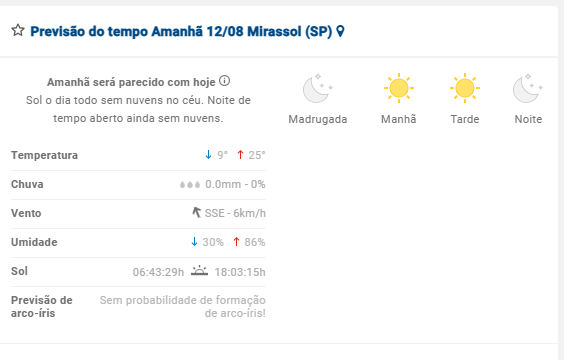
Task: Click the red maximum temperature arrow
Action: (x=240, y=155)
